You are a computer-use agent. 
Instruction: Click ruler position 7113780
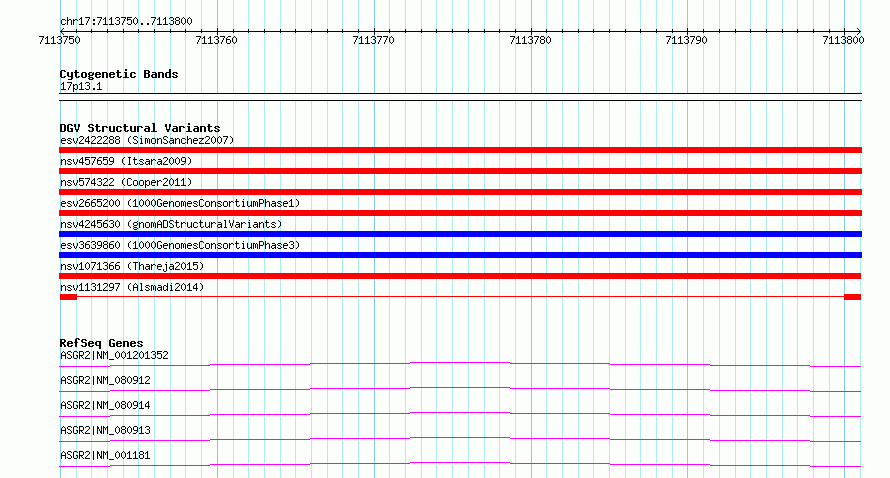click(x=530, y=40)
